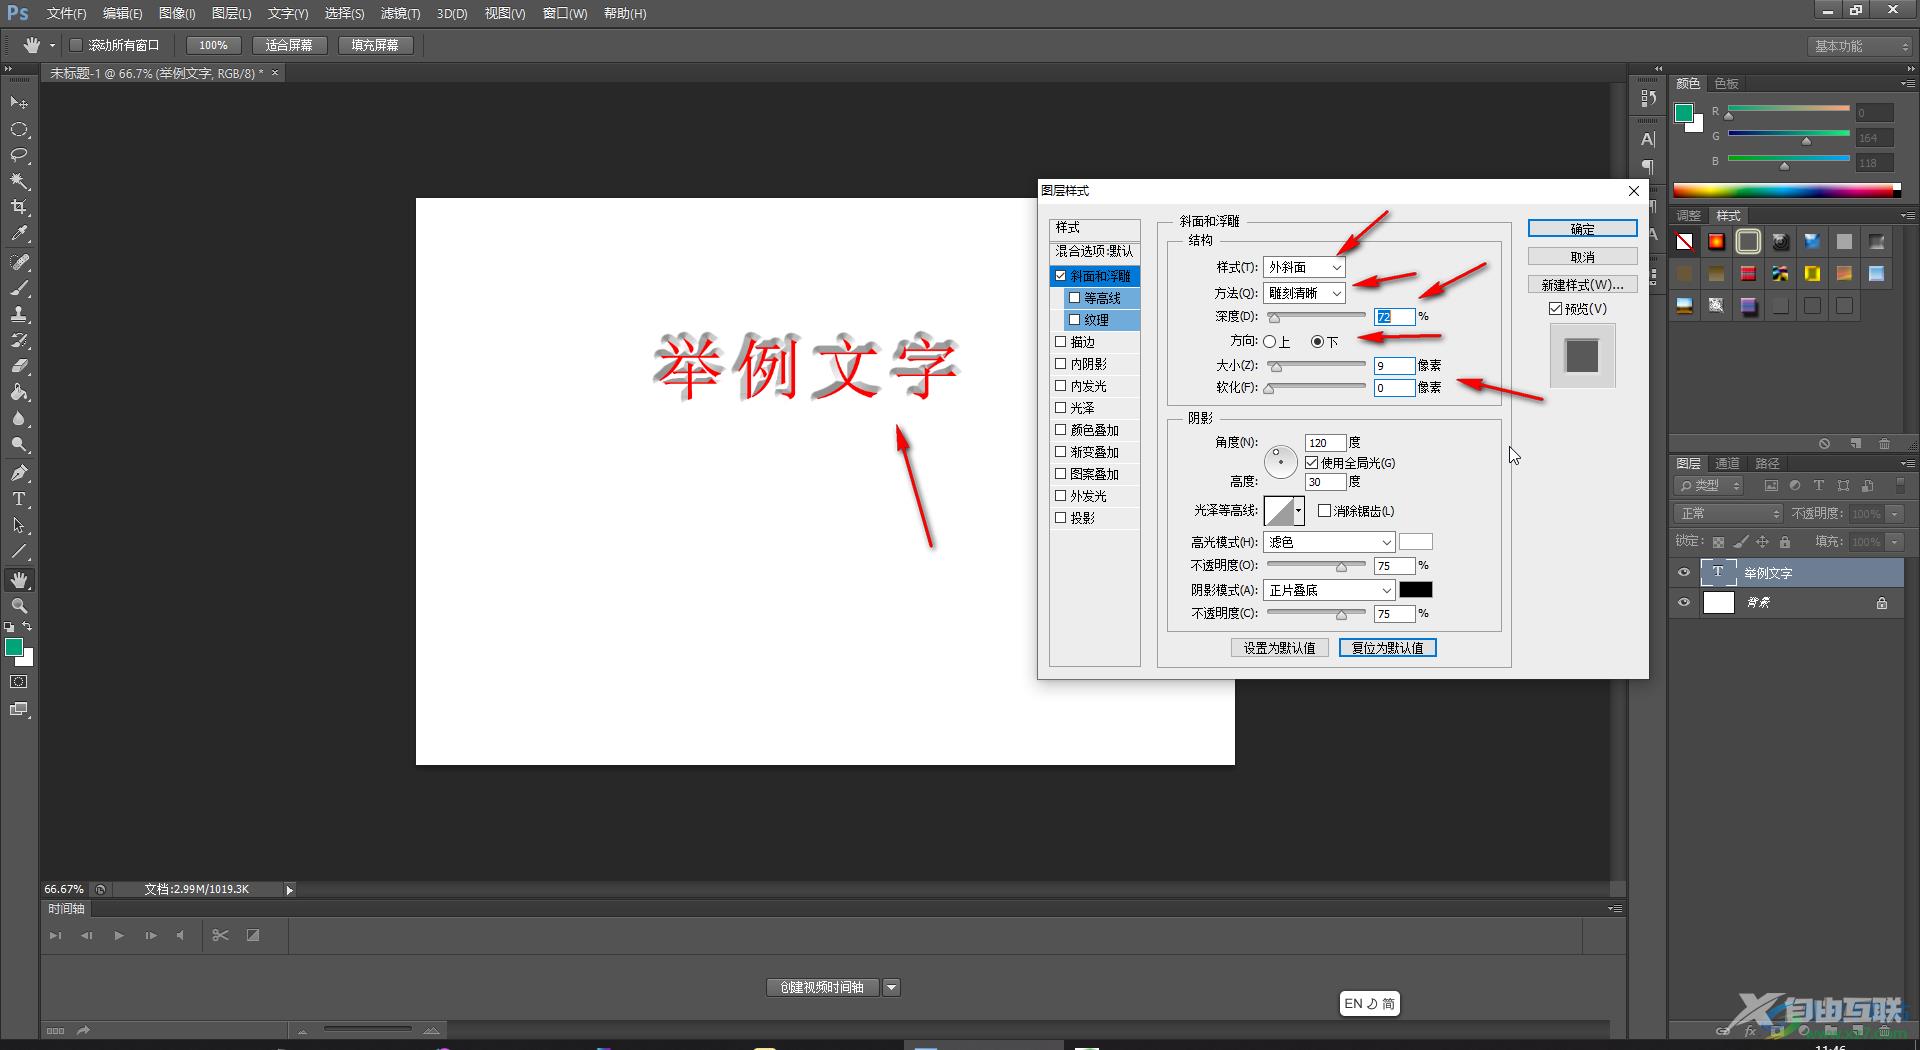Select the Magic Wand tool
Screen dimensions: 1920x1050
coord(19,181)
